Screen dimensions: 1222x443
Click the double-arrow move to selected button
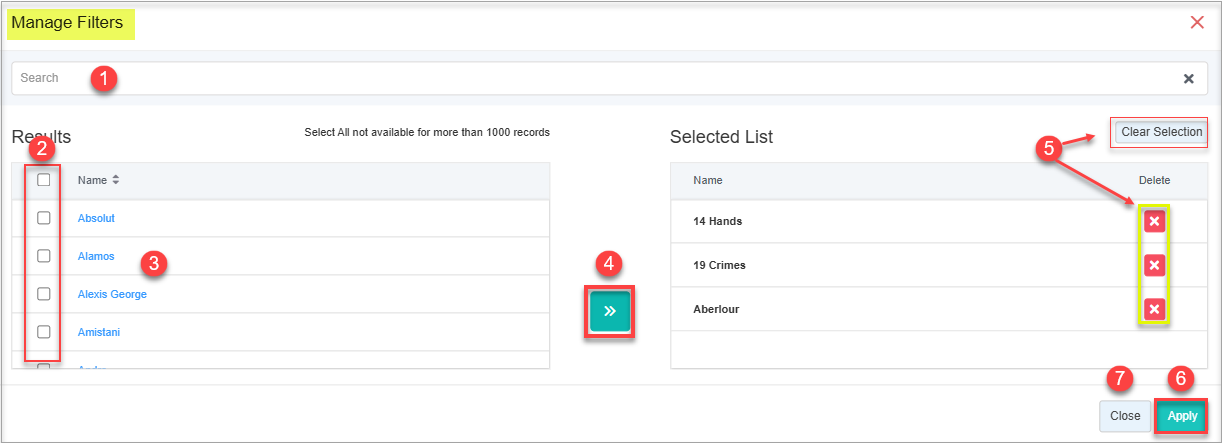(610, 311)
